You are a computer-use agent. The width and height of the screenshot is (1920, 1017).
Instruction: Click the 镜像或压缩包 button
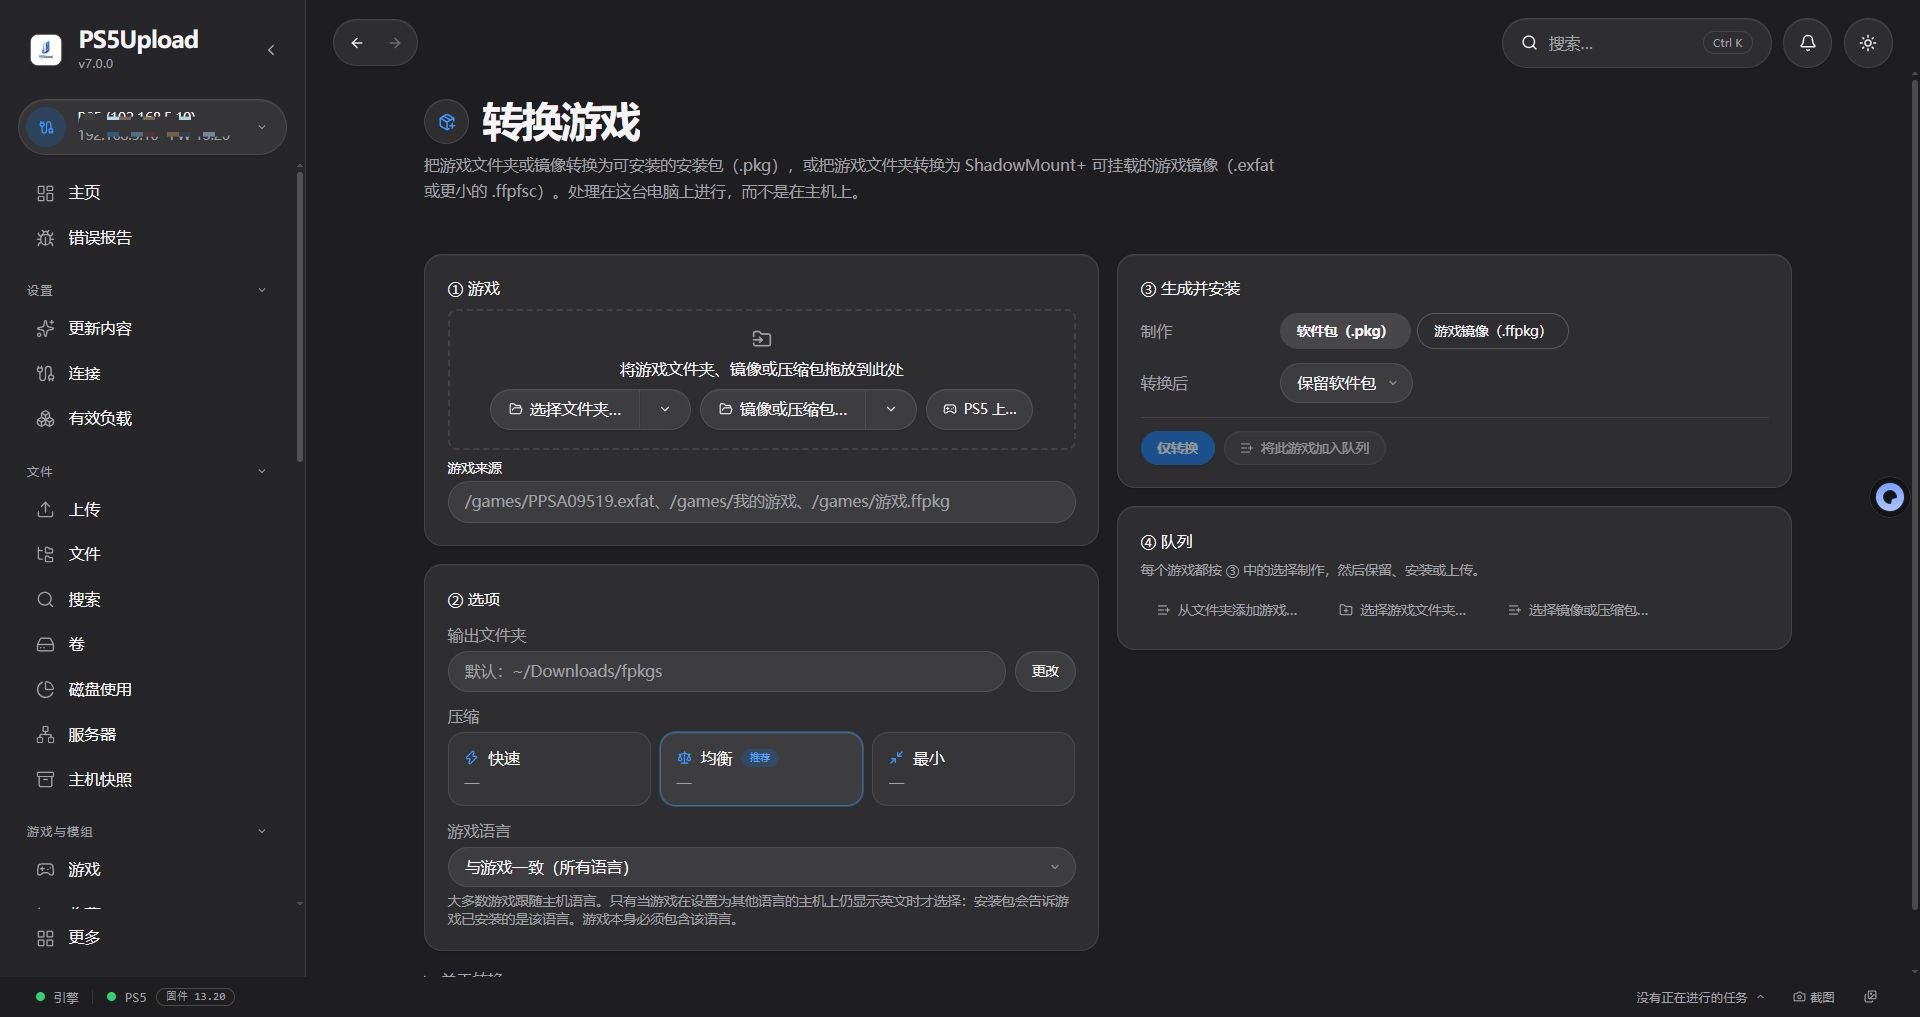coord(783,409)
